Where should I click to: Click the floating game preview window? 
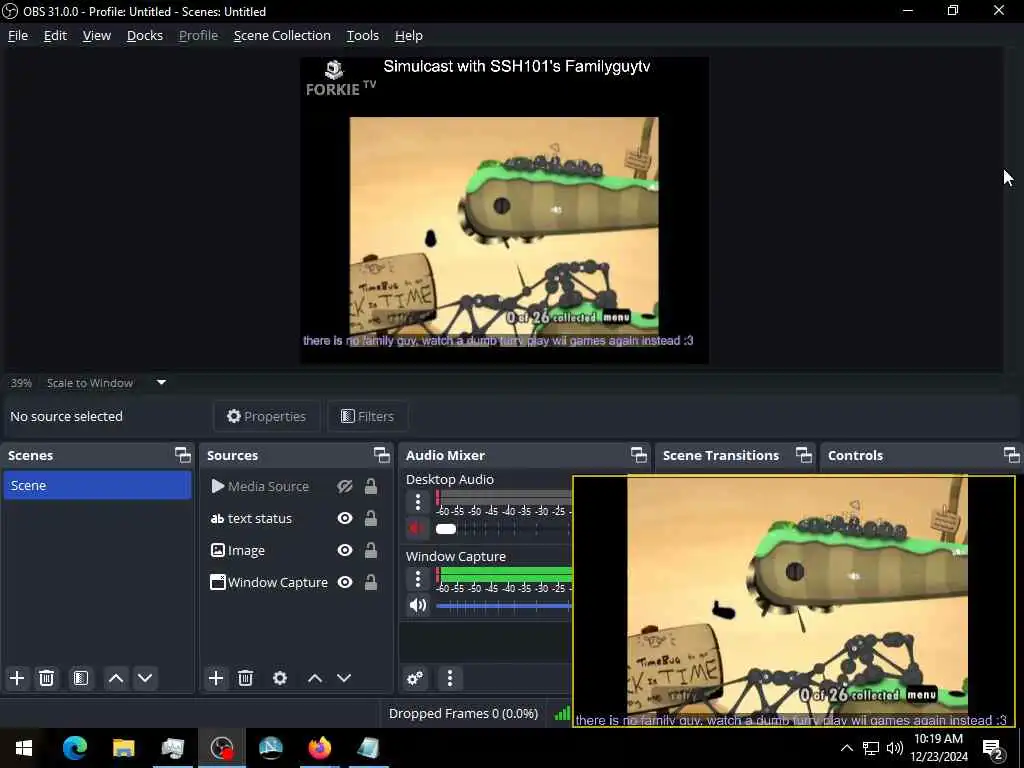[x=794, y=601]
